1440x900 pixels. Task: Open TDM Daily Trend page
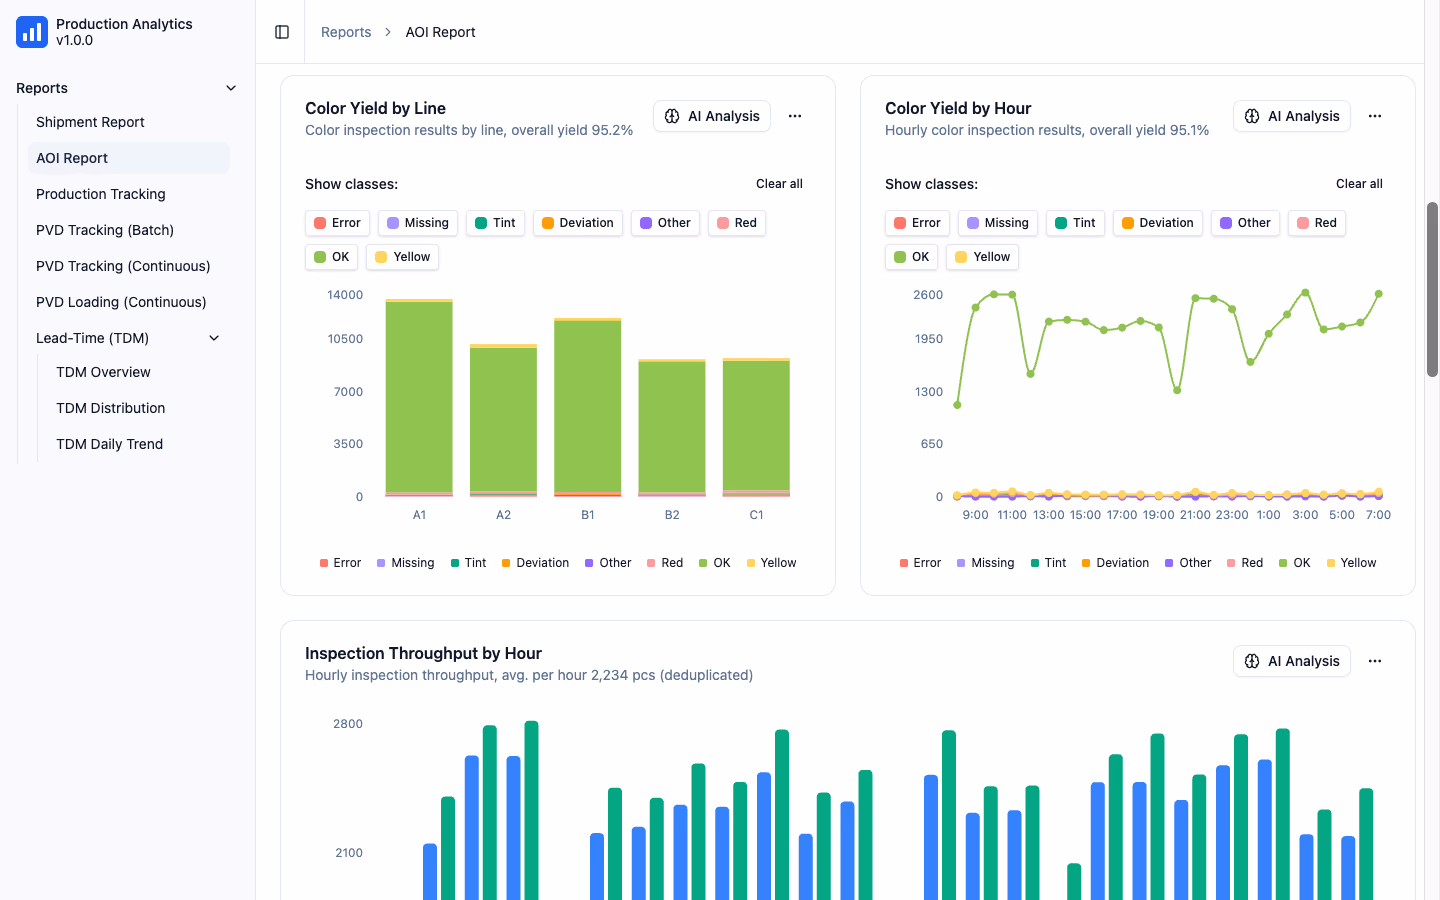pyautogui.click(x=139, y=444)
